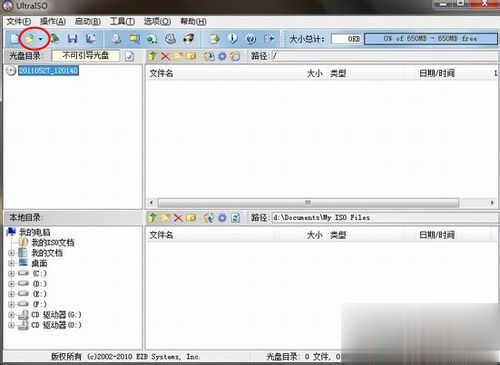
Task: Click the 0KB total size field
Action: coord(346,39)
